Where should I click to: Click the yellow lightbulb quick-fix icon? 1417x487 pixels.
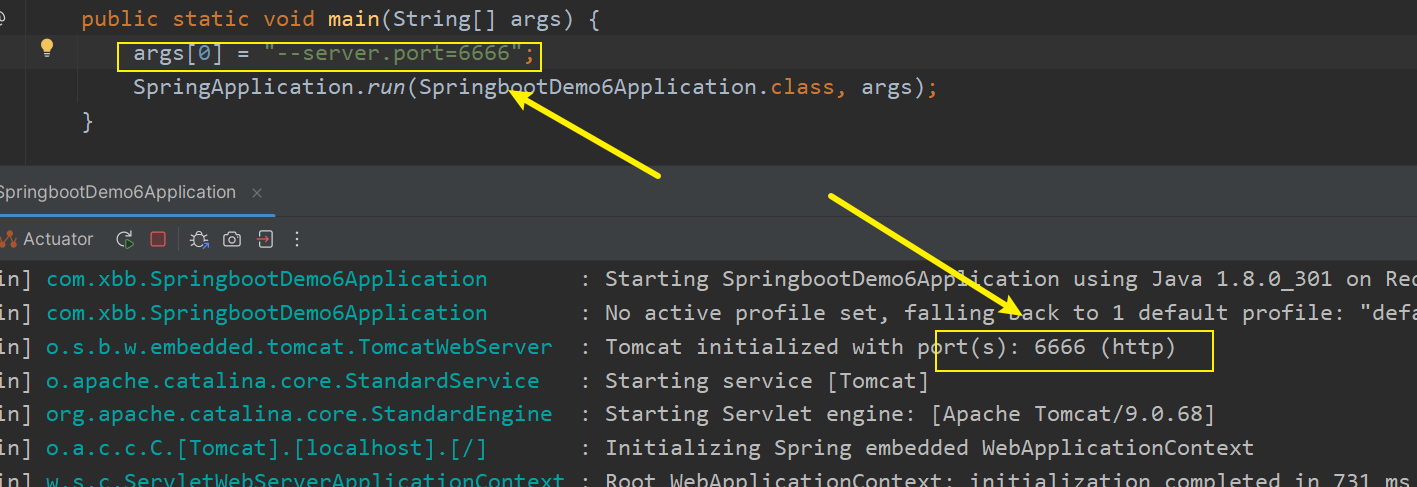(46, 49)
